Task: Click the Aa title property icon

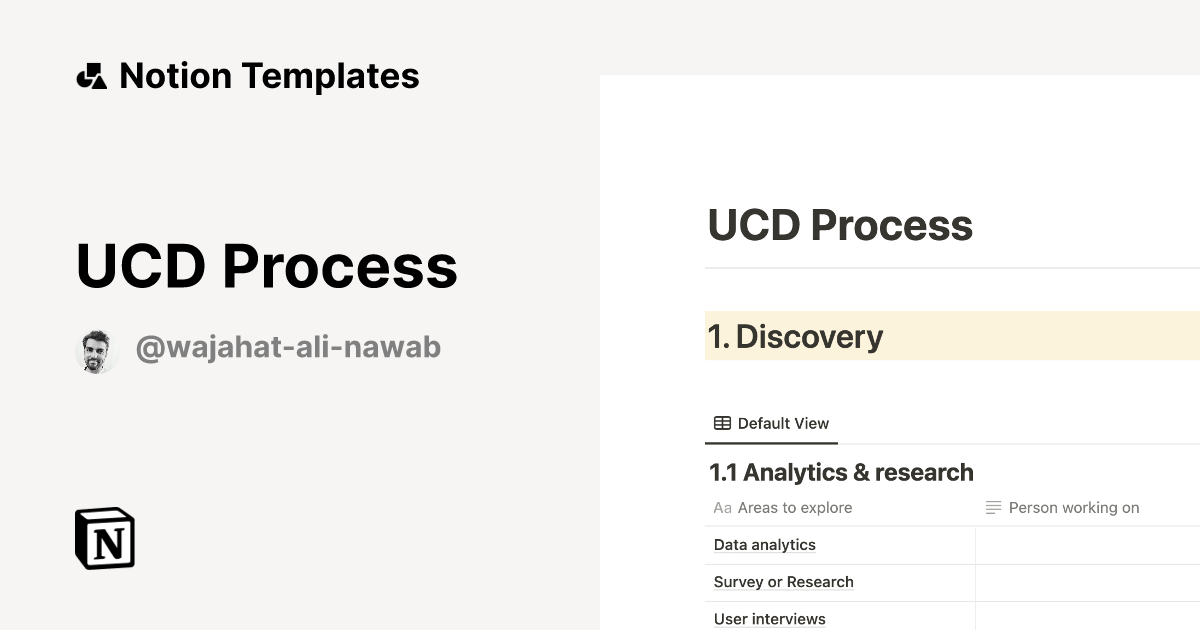Action: [x=721, y=508]
